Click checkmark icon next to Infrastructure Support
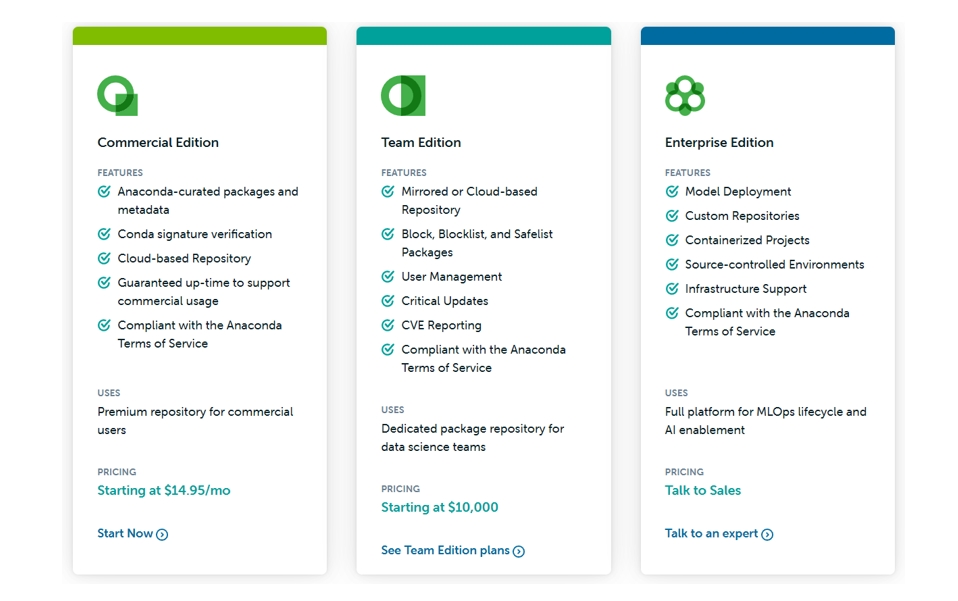The width and height of the screenshot is (958, 601). click(x=672, y=289)
